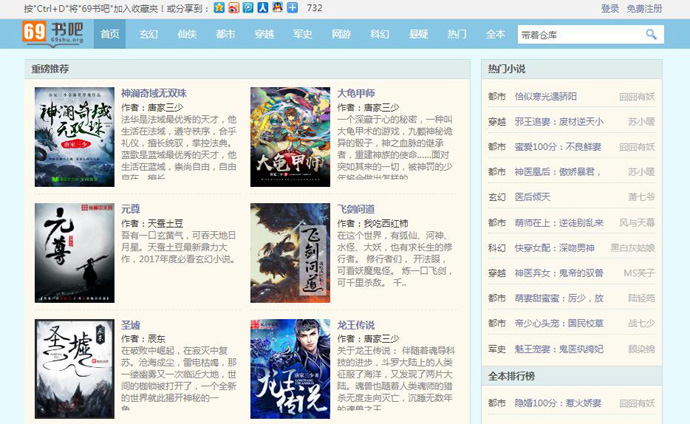This screenshot has height=424, width=690.
Task: Open the 玄幻 category tab
Action: [x=149, y=34]
